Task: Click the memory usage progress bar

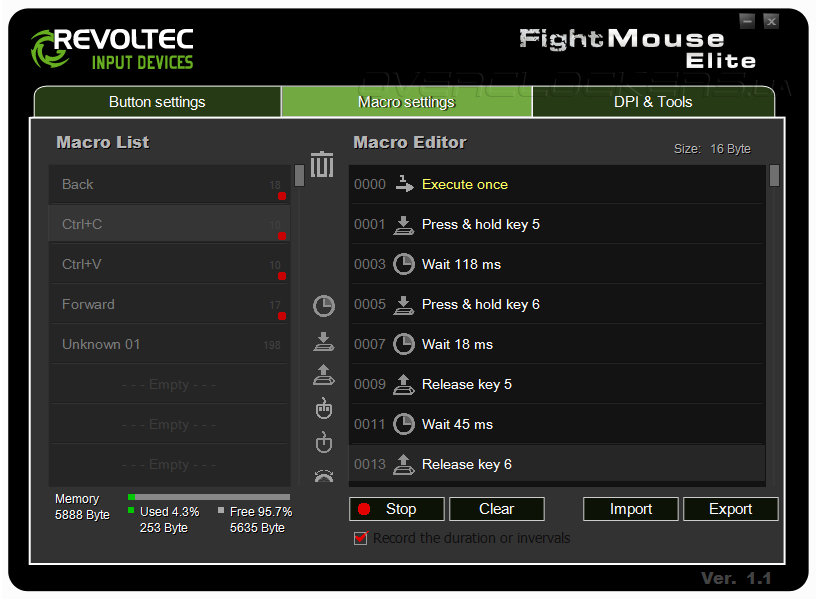Action: pyautogui.click(x=209, y=497)
